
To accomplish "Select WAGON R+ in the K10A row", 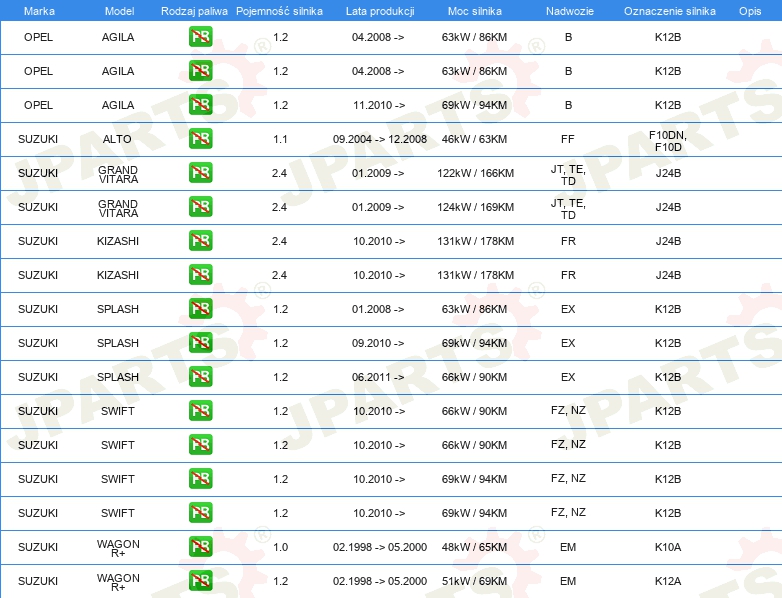I will [118, 548].
